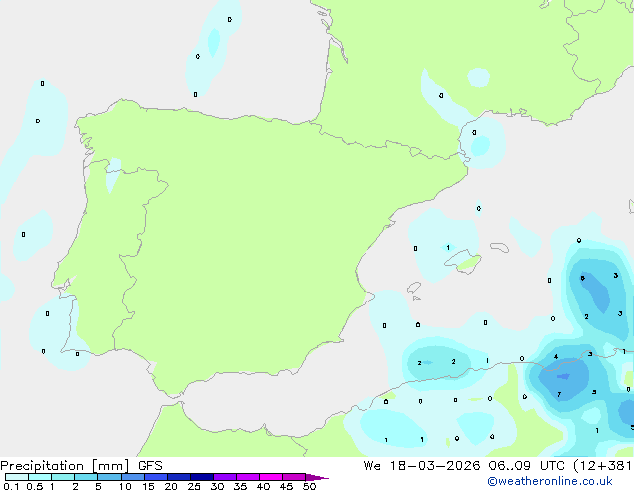Click the 10–15 mm legend color box
The image size is (634, 490).
click(x=132, y=477)
